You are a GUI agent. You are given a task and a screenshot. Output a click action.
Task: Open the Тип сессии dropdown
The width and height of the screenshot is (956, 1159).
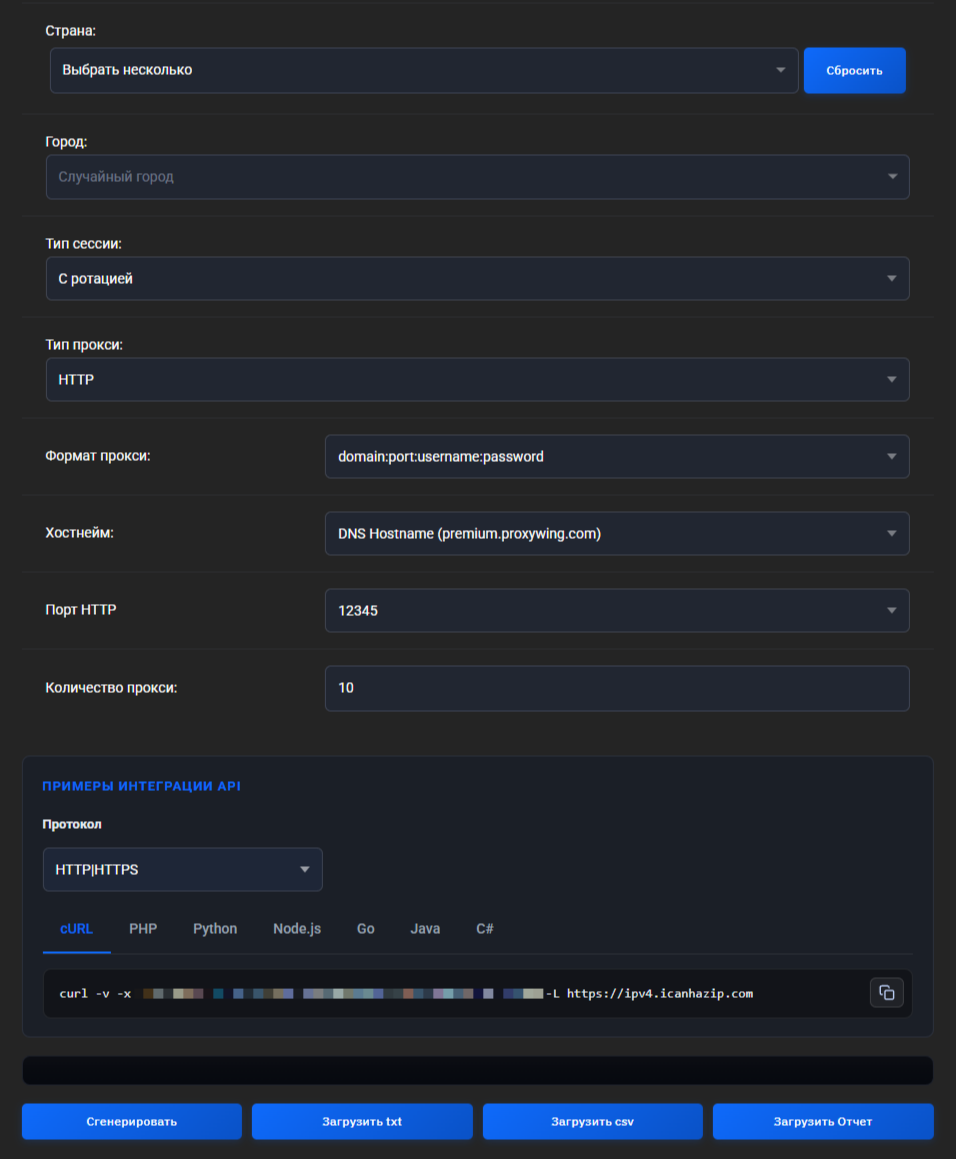[x=478, y=279]
